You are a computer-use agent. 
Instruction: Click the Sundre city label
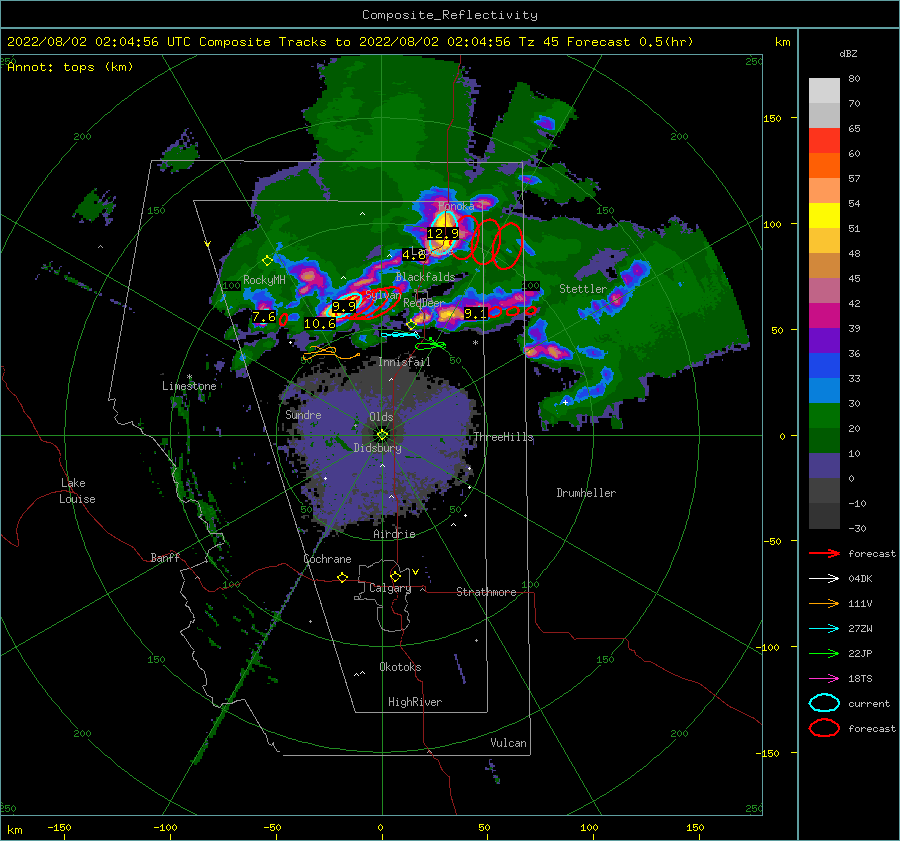pyautogui.click(x=303, y=414)
